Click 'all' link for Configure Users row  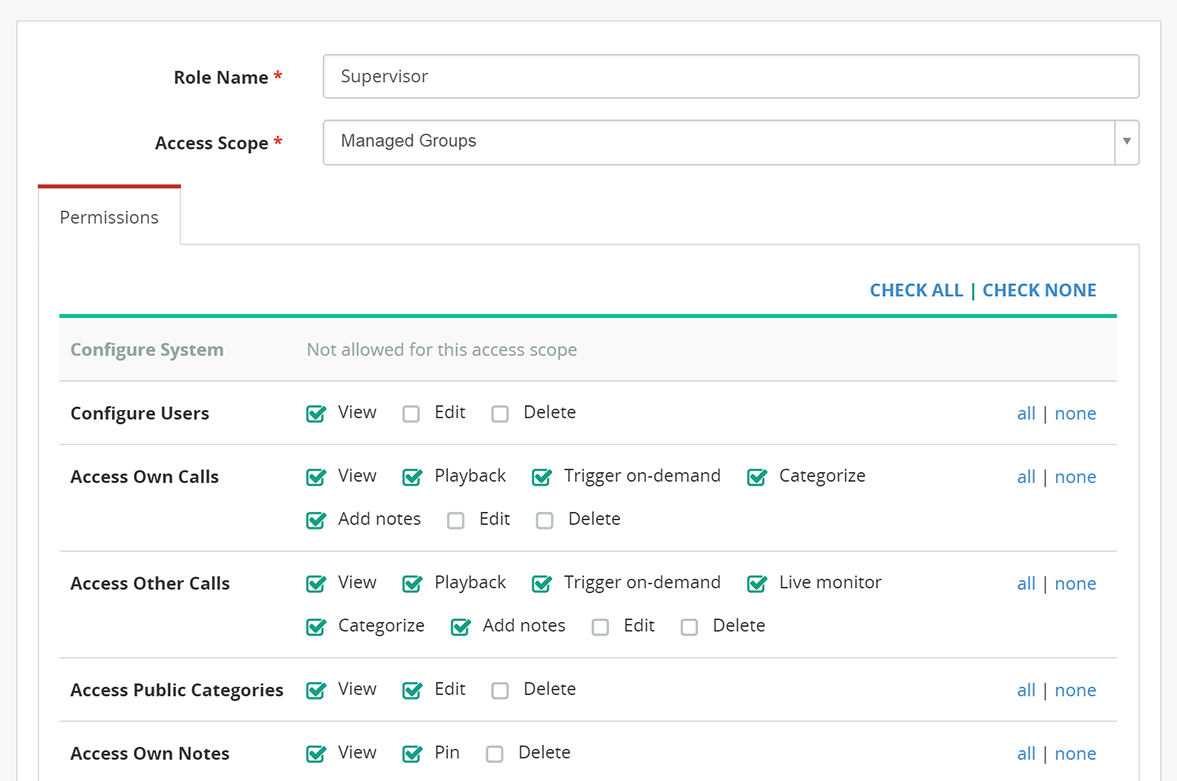1026,414
